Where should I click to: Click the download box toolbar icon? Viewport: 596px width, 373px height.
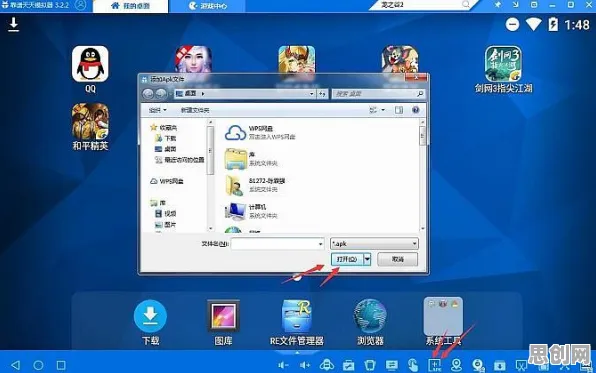pos(499,366)
